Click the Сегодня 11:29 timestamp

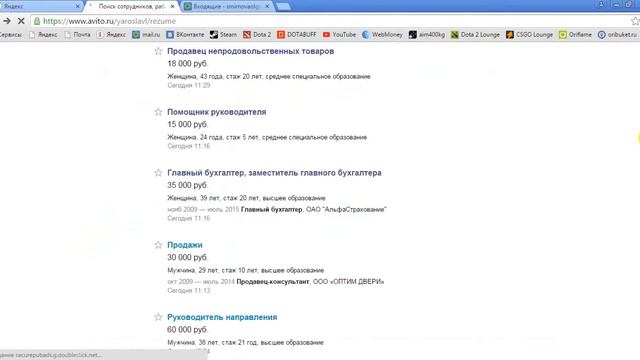tap(189, 85)
